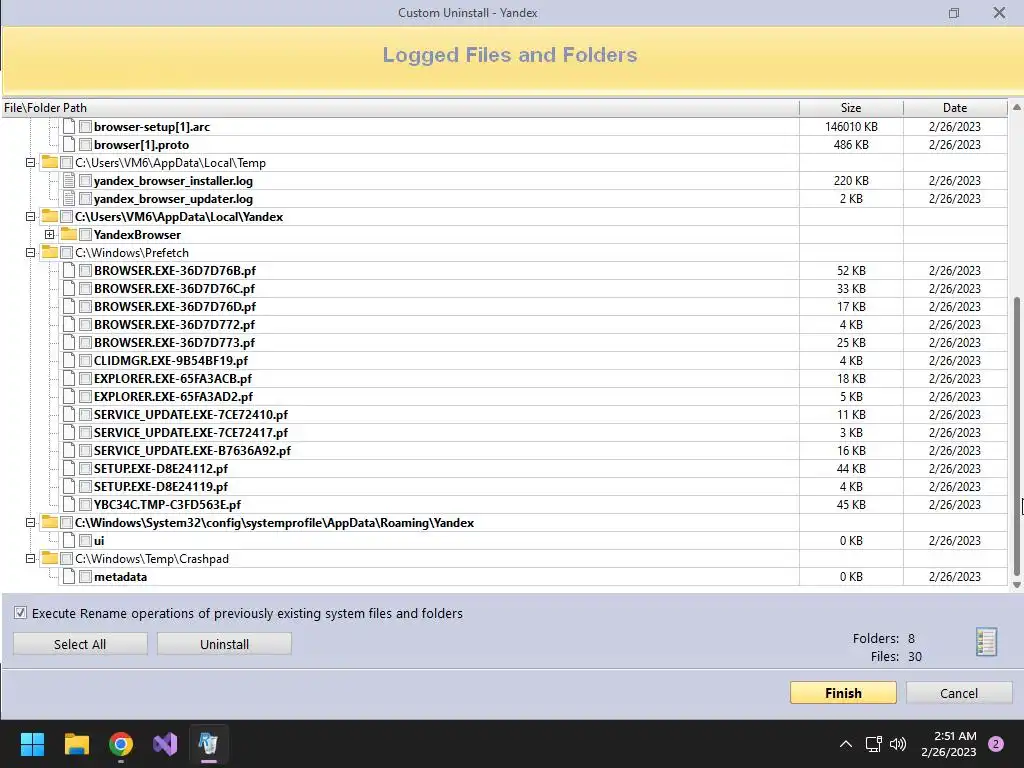Collapse the systemprofile AppData Roaming Yandex node
The width and height of the screenshot is (1024, 768).
(31, 522)
